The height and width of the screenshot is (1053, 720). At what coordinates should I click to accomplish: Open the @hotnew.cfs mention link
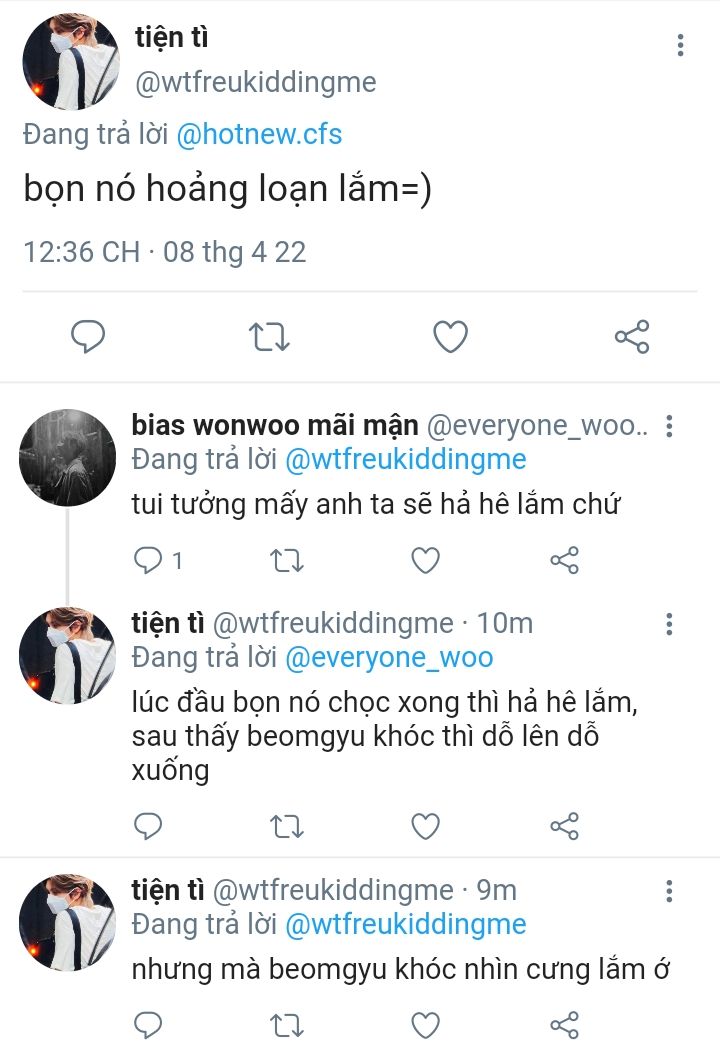[x=259, y=134]
